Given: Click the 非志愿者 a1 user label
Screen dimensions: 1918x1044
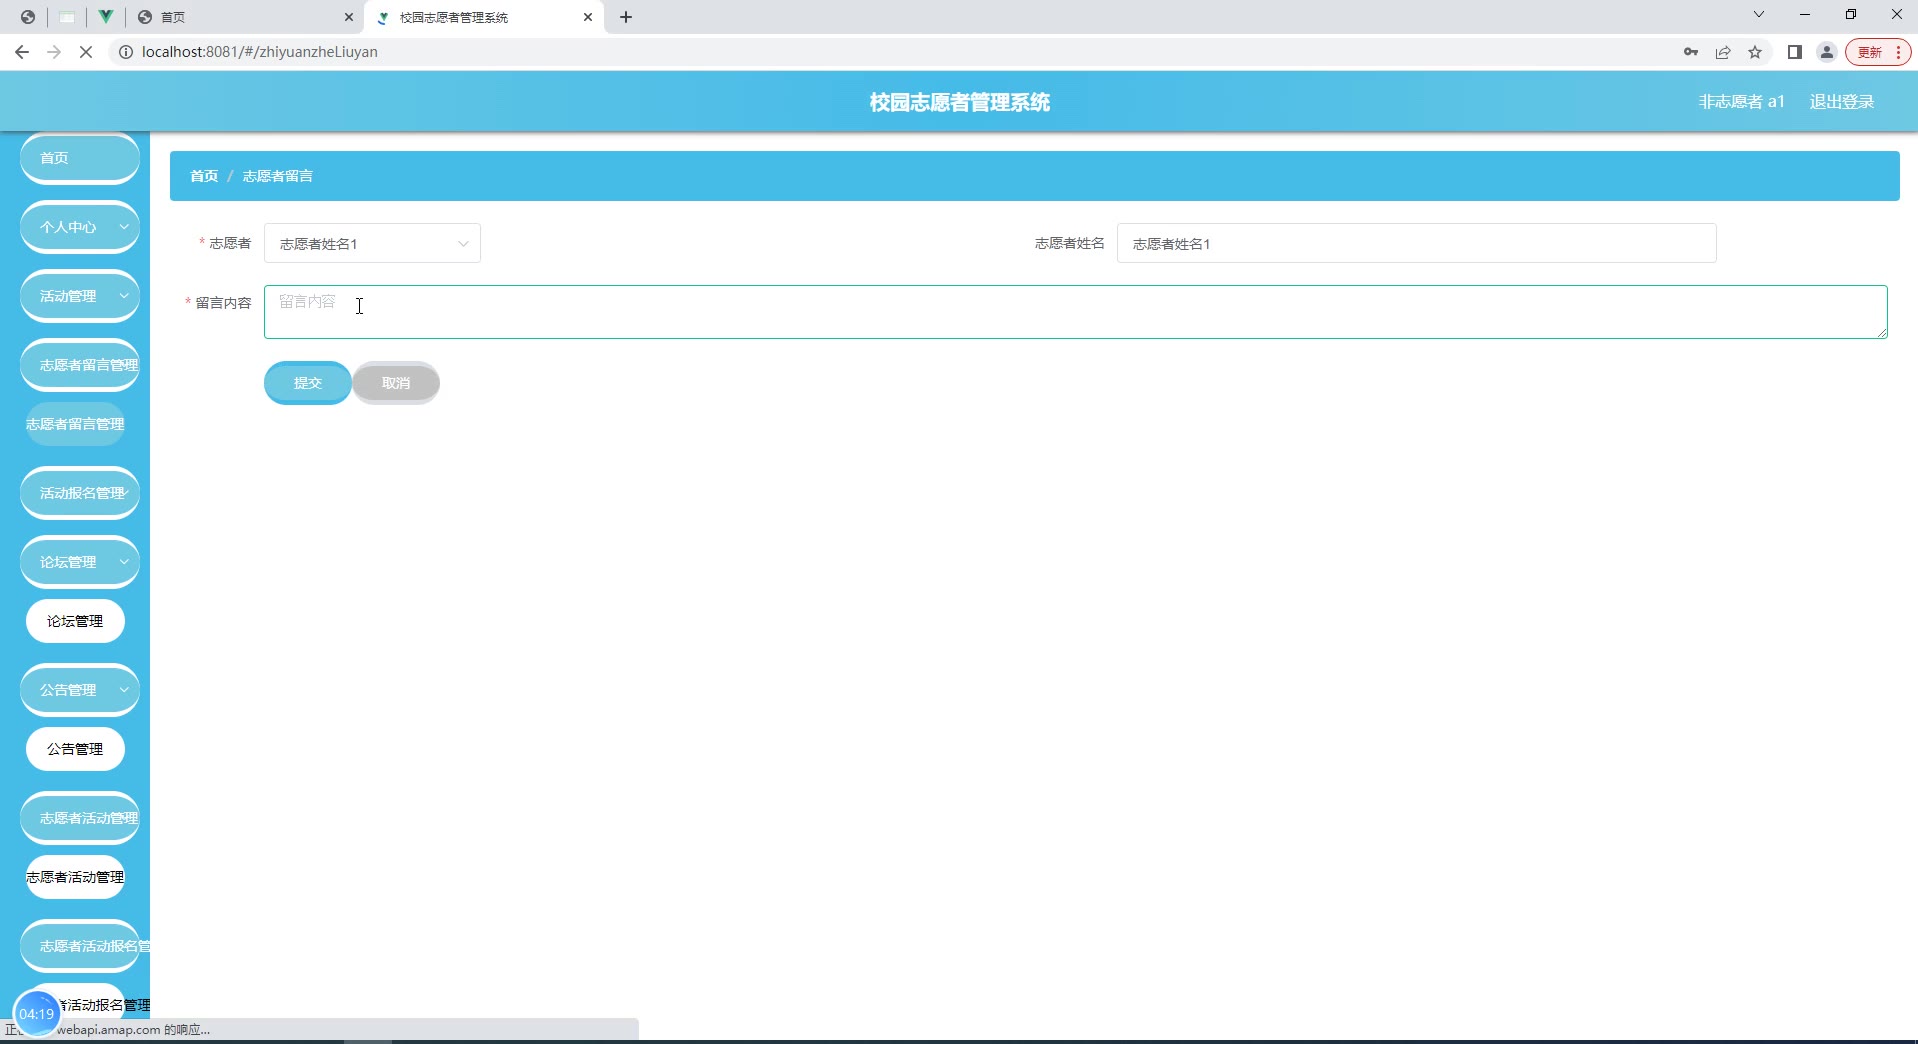Looking at the screenshot, I should (x=1741, y=102).
